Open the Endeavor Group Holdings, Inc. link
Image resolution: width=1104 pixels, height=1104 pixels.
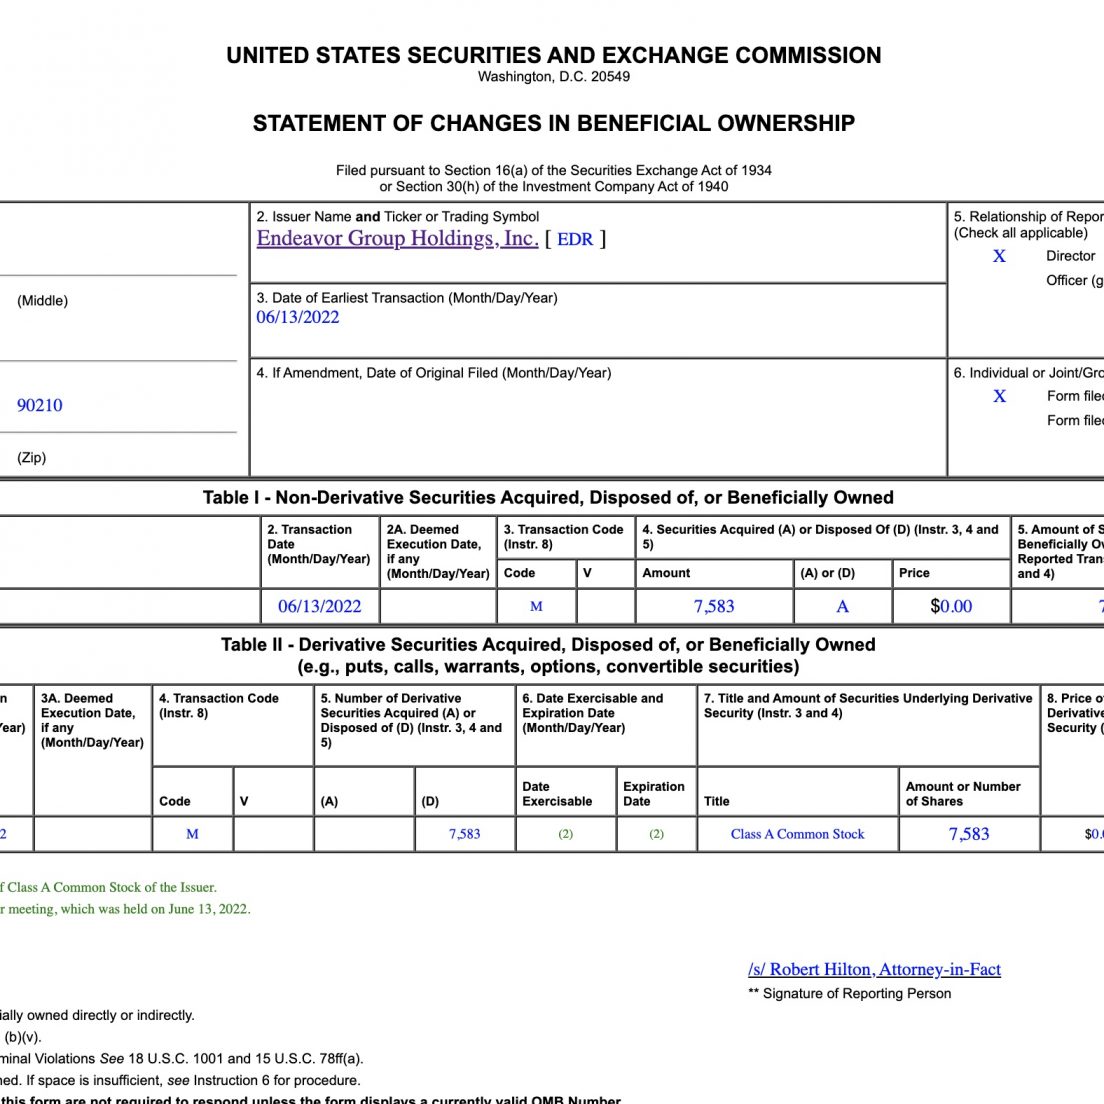point(397,239)
